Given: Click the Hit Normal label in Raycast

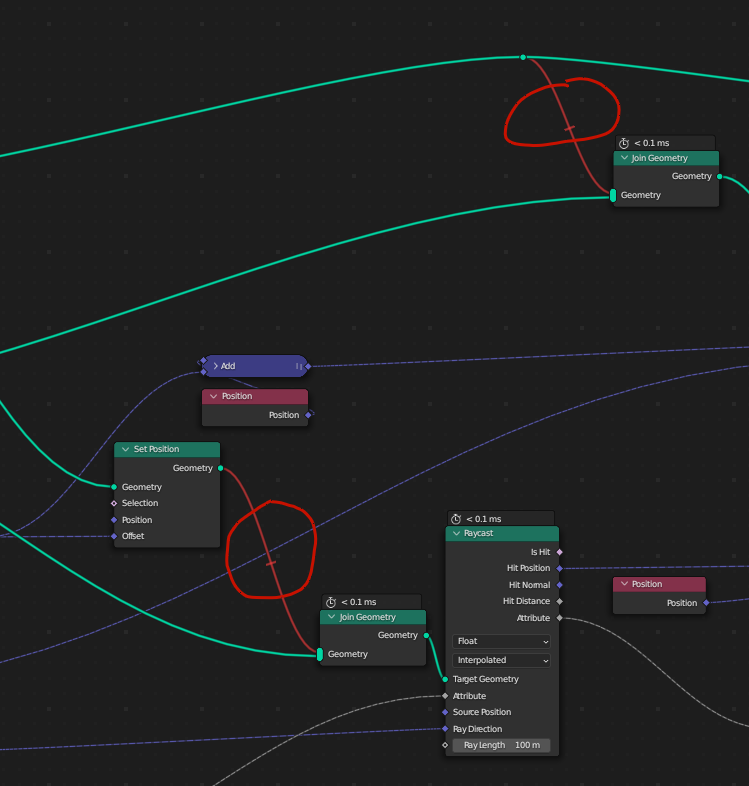Looking at the screenshot, I should (x=529, y=585).
